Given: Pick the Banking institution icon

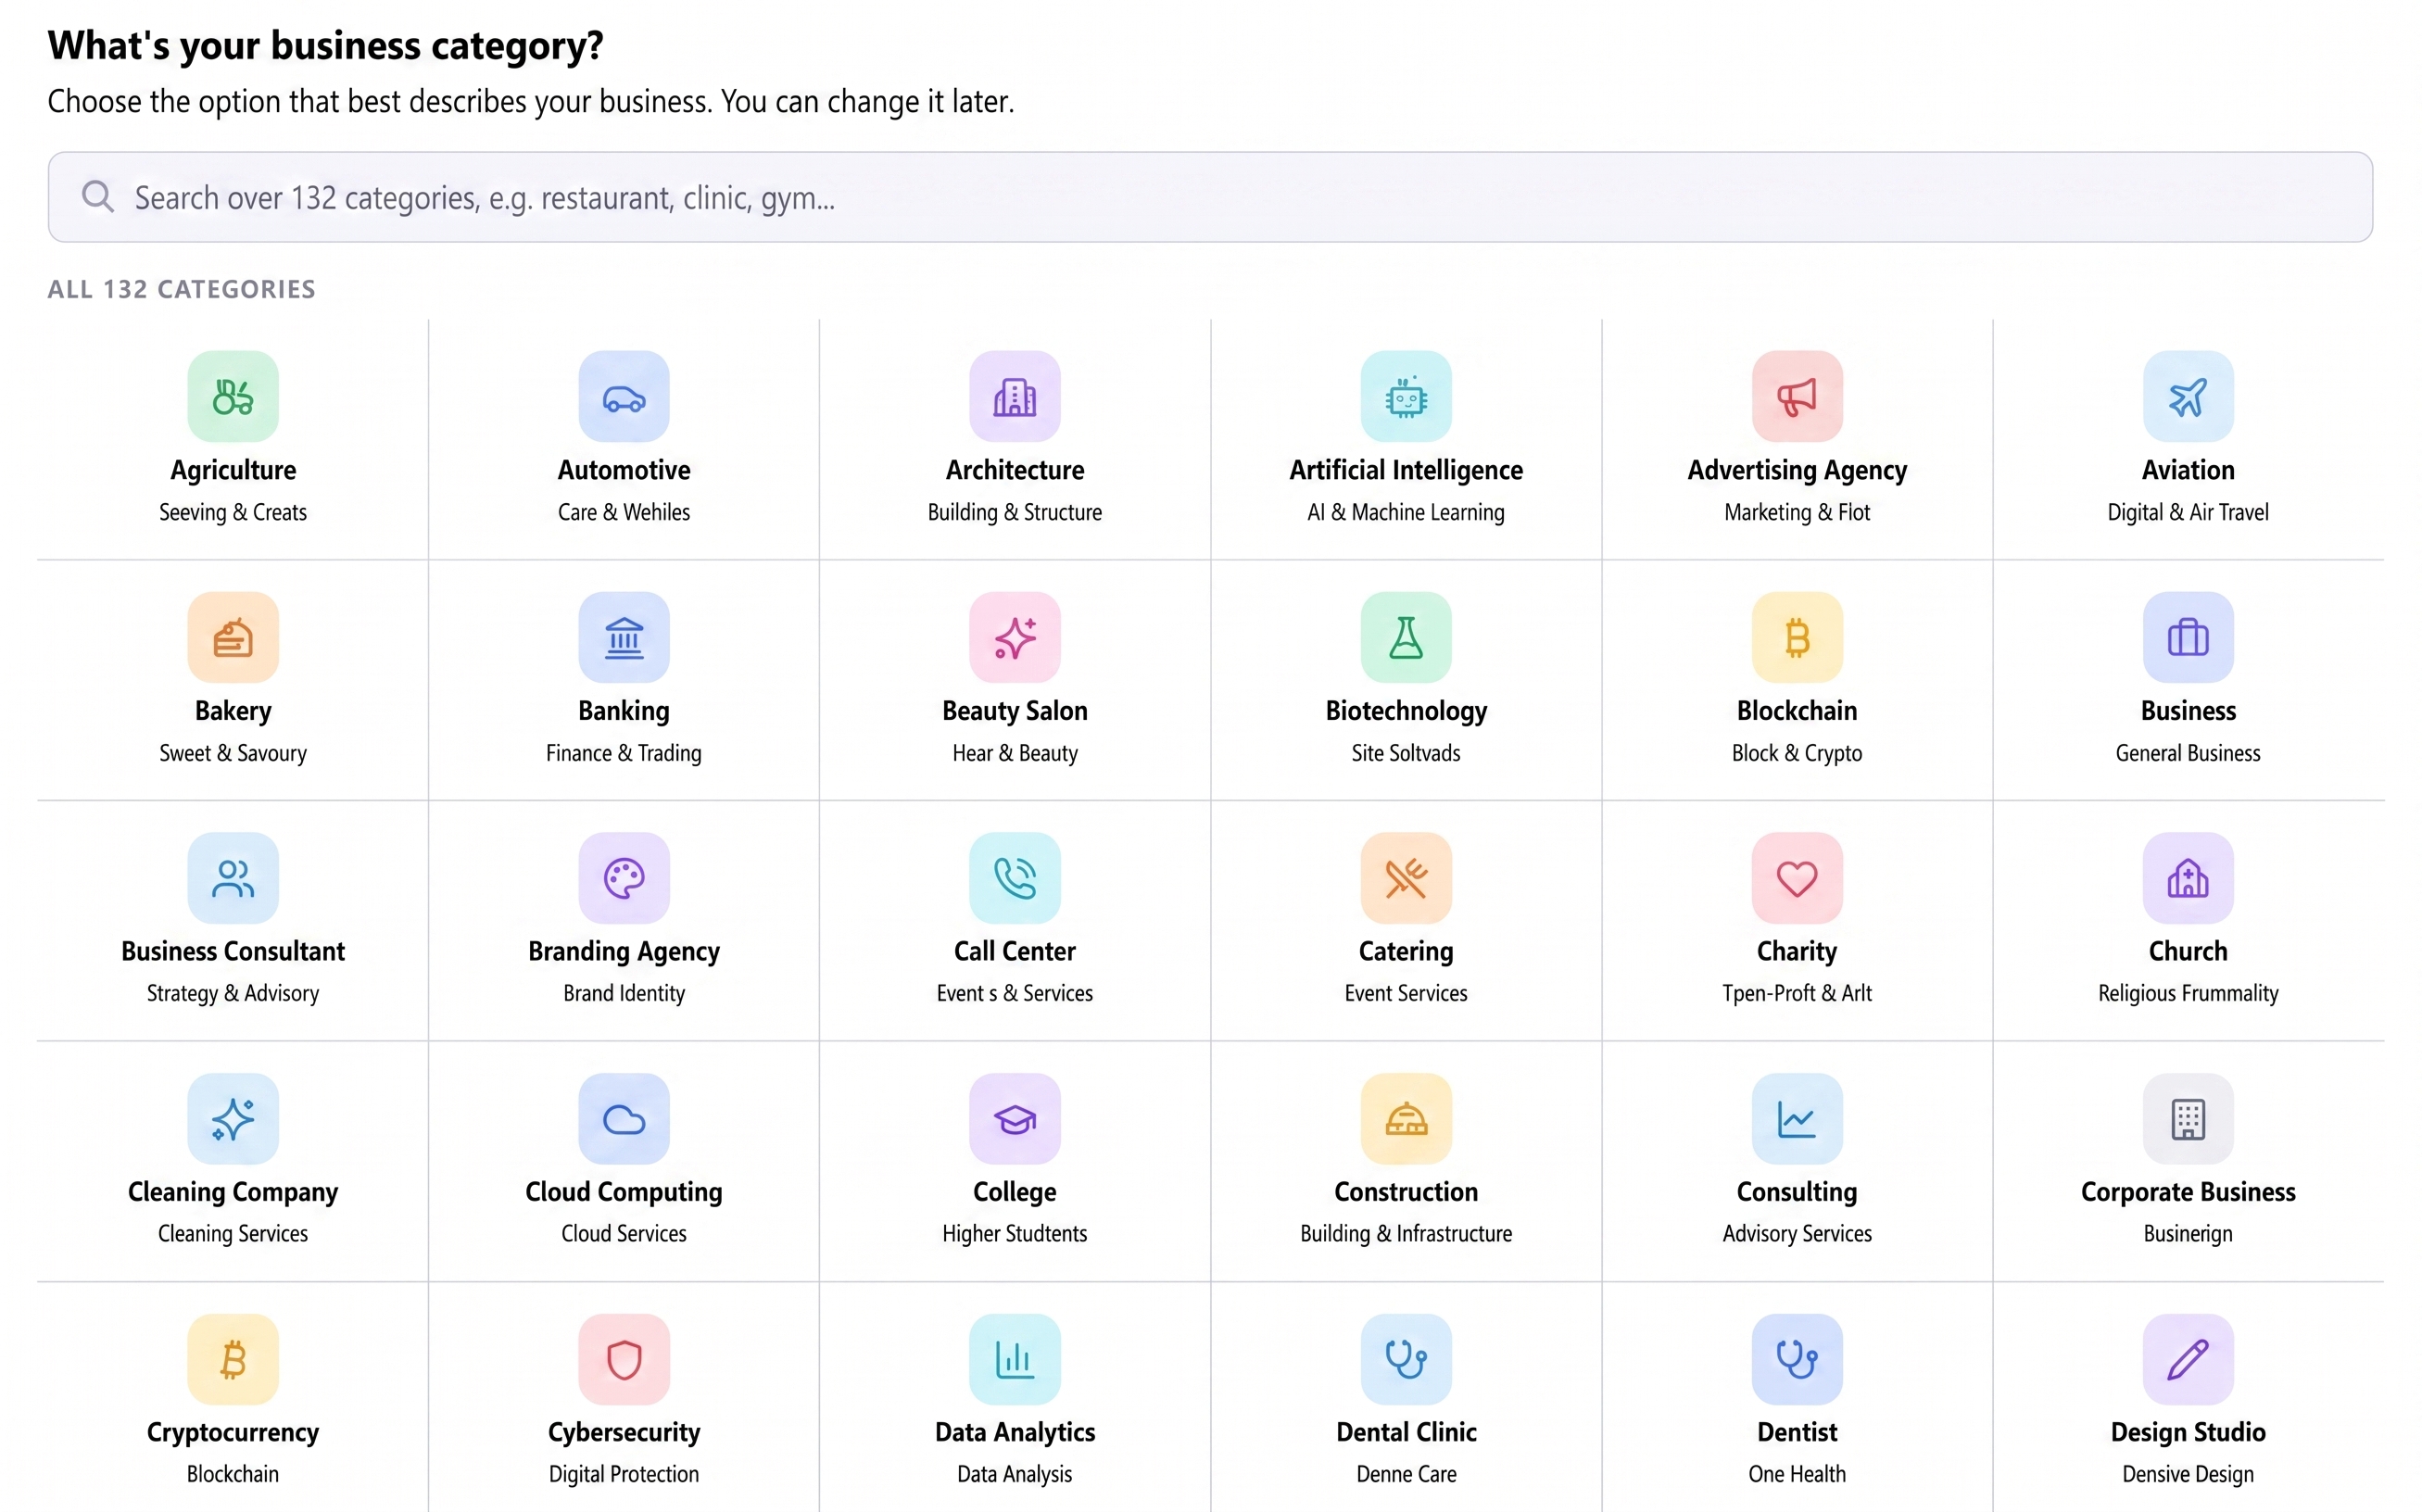Looking at the screenshot, I should click(x=624, y=637).
